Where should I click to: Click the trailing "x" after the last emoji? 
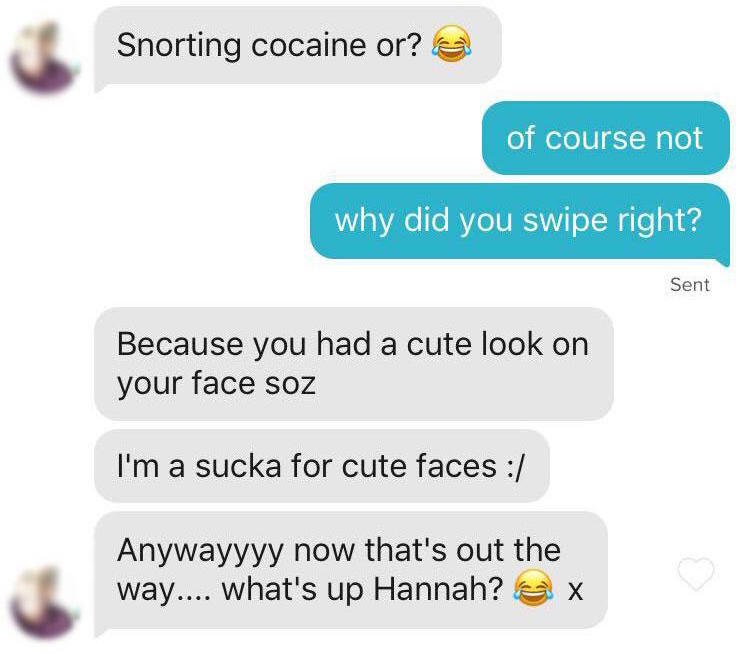[x=575, y=591]
